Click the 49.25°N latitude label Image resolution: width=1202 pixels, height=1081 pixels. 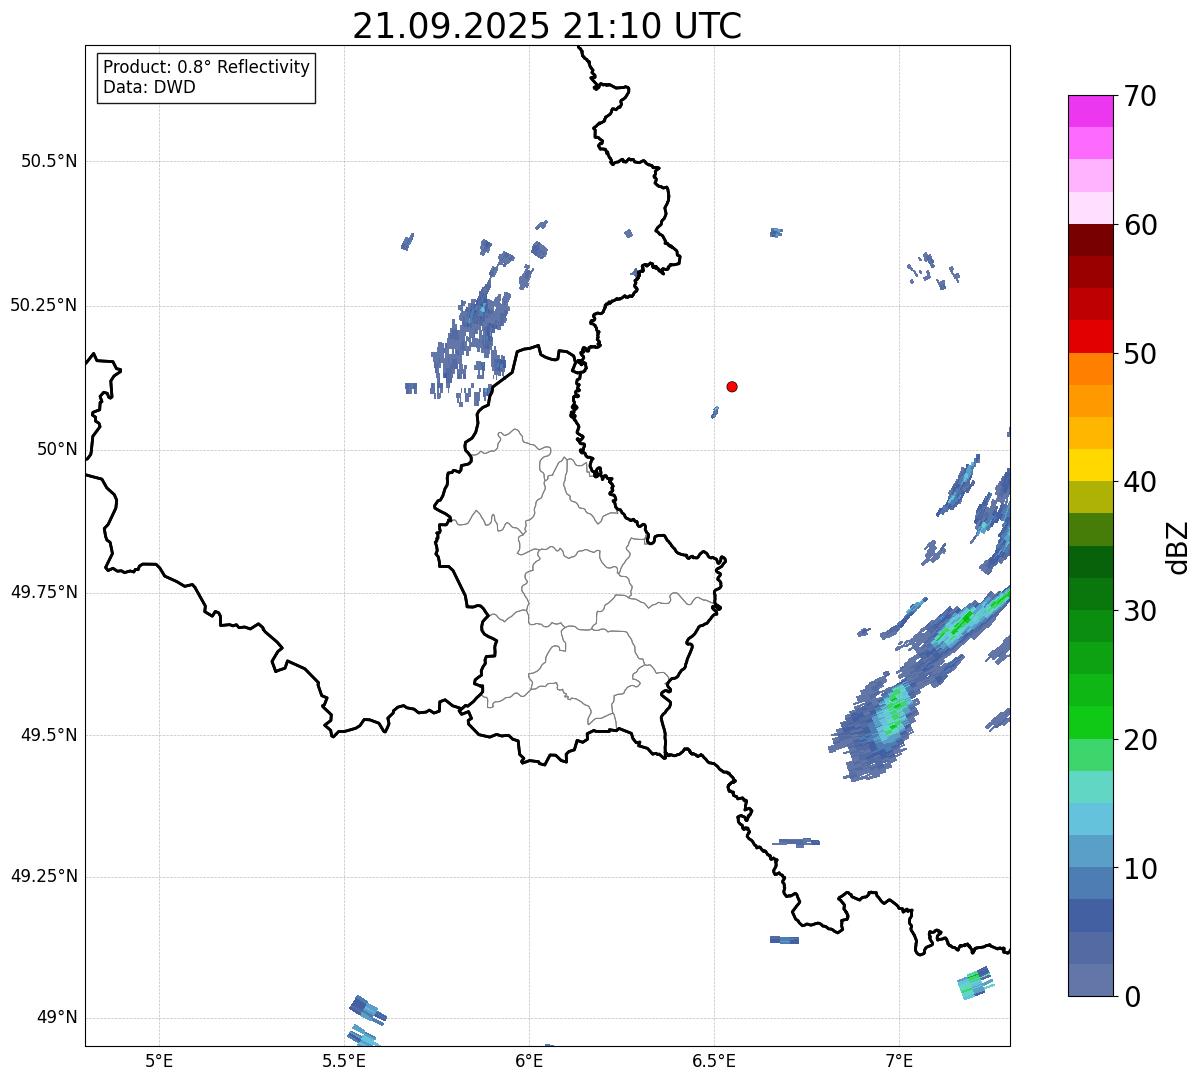44,876
